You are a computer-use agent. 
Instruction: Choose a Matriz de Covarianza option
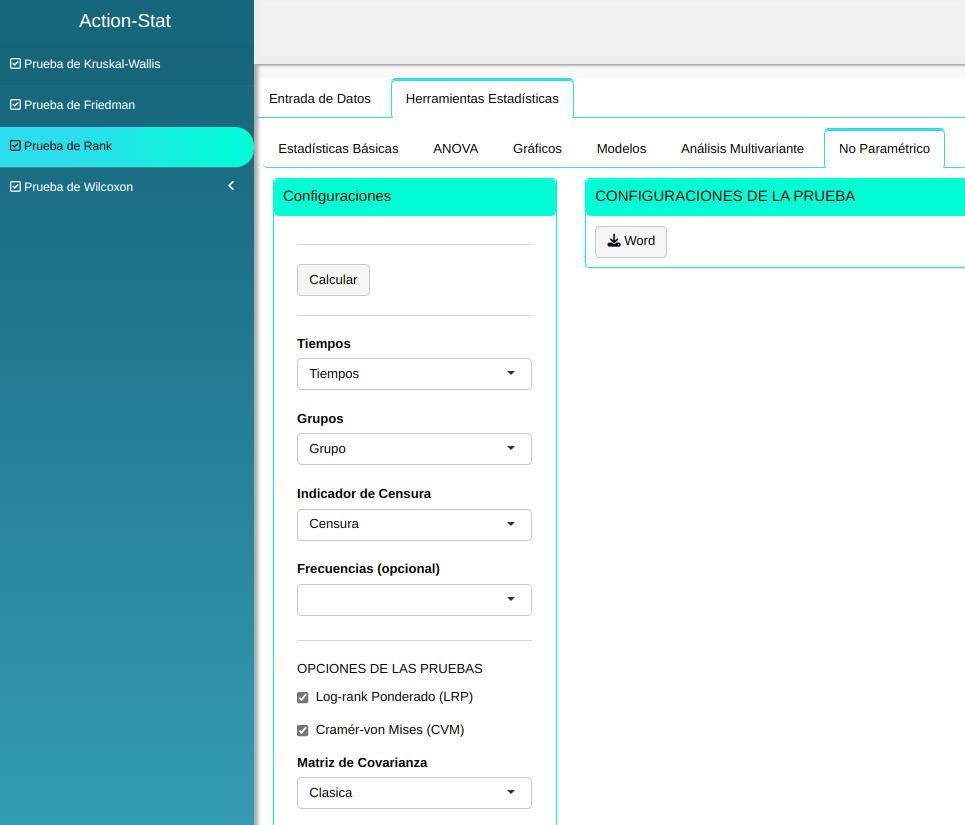(x=414, y=793)
